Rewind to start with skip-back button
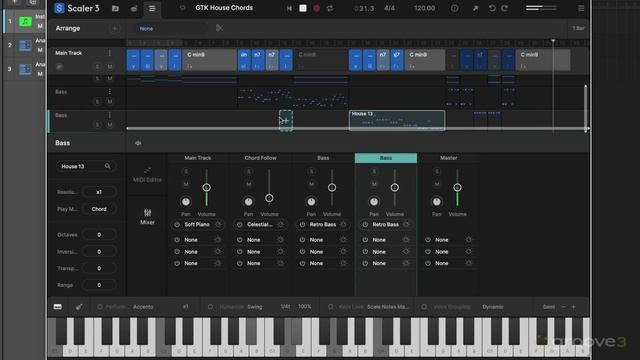The height and width of the screenshot is (360, 640). (x=289, y=8)
